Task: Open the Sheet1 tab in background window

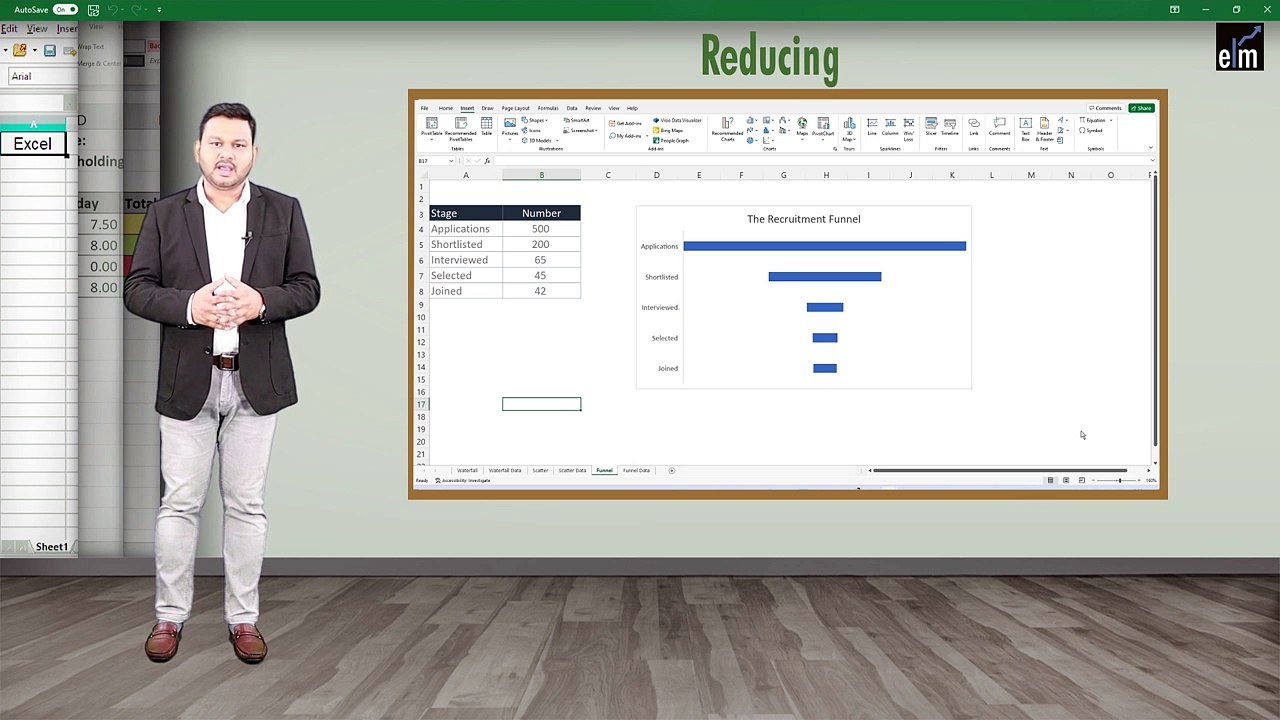Action: click(52, 547)
